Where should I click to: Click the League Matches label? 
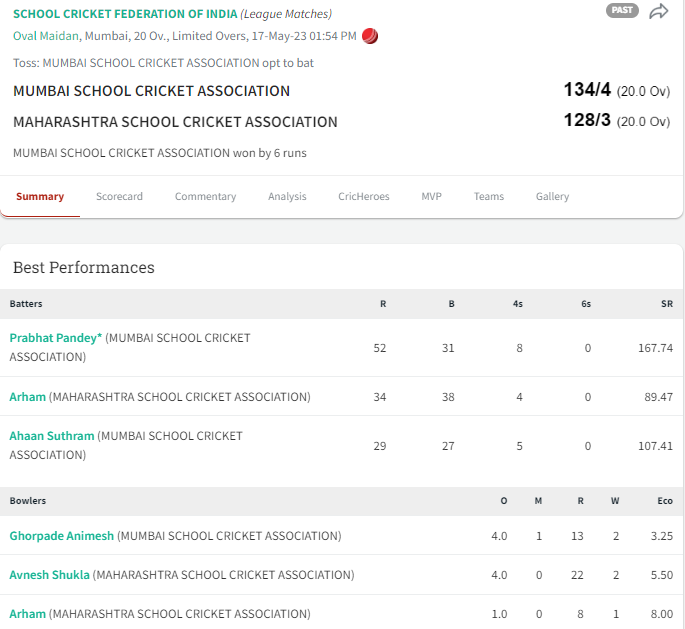pos(286,14)
